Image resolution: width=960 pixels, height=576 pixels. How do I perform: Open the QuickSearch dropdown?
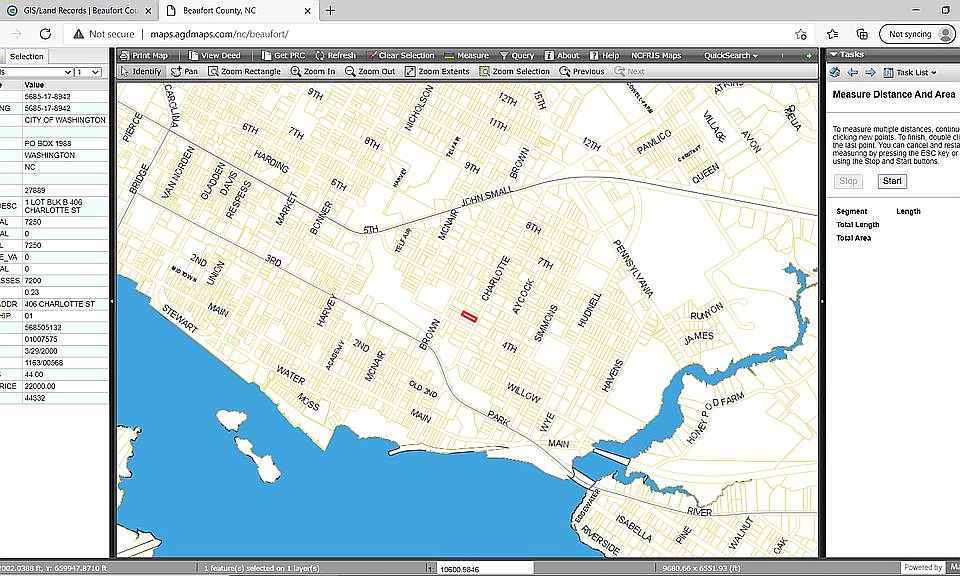pos(730,55)
